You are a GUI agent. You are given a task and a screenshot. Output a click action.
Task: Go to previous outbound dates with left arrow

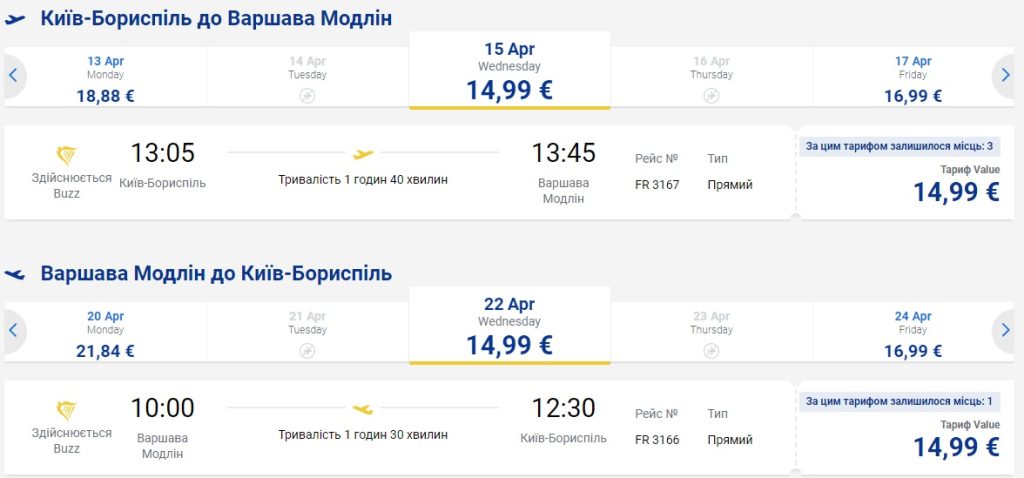tap(13, 75)
